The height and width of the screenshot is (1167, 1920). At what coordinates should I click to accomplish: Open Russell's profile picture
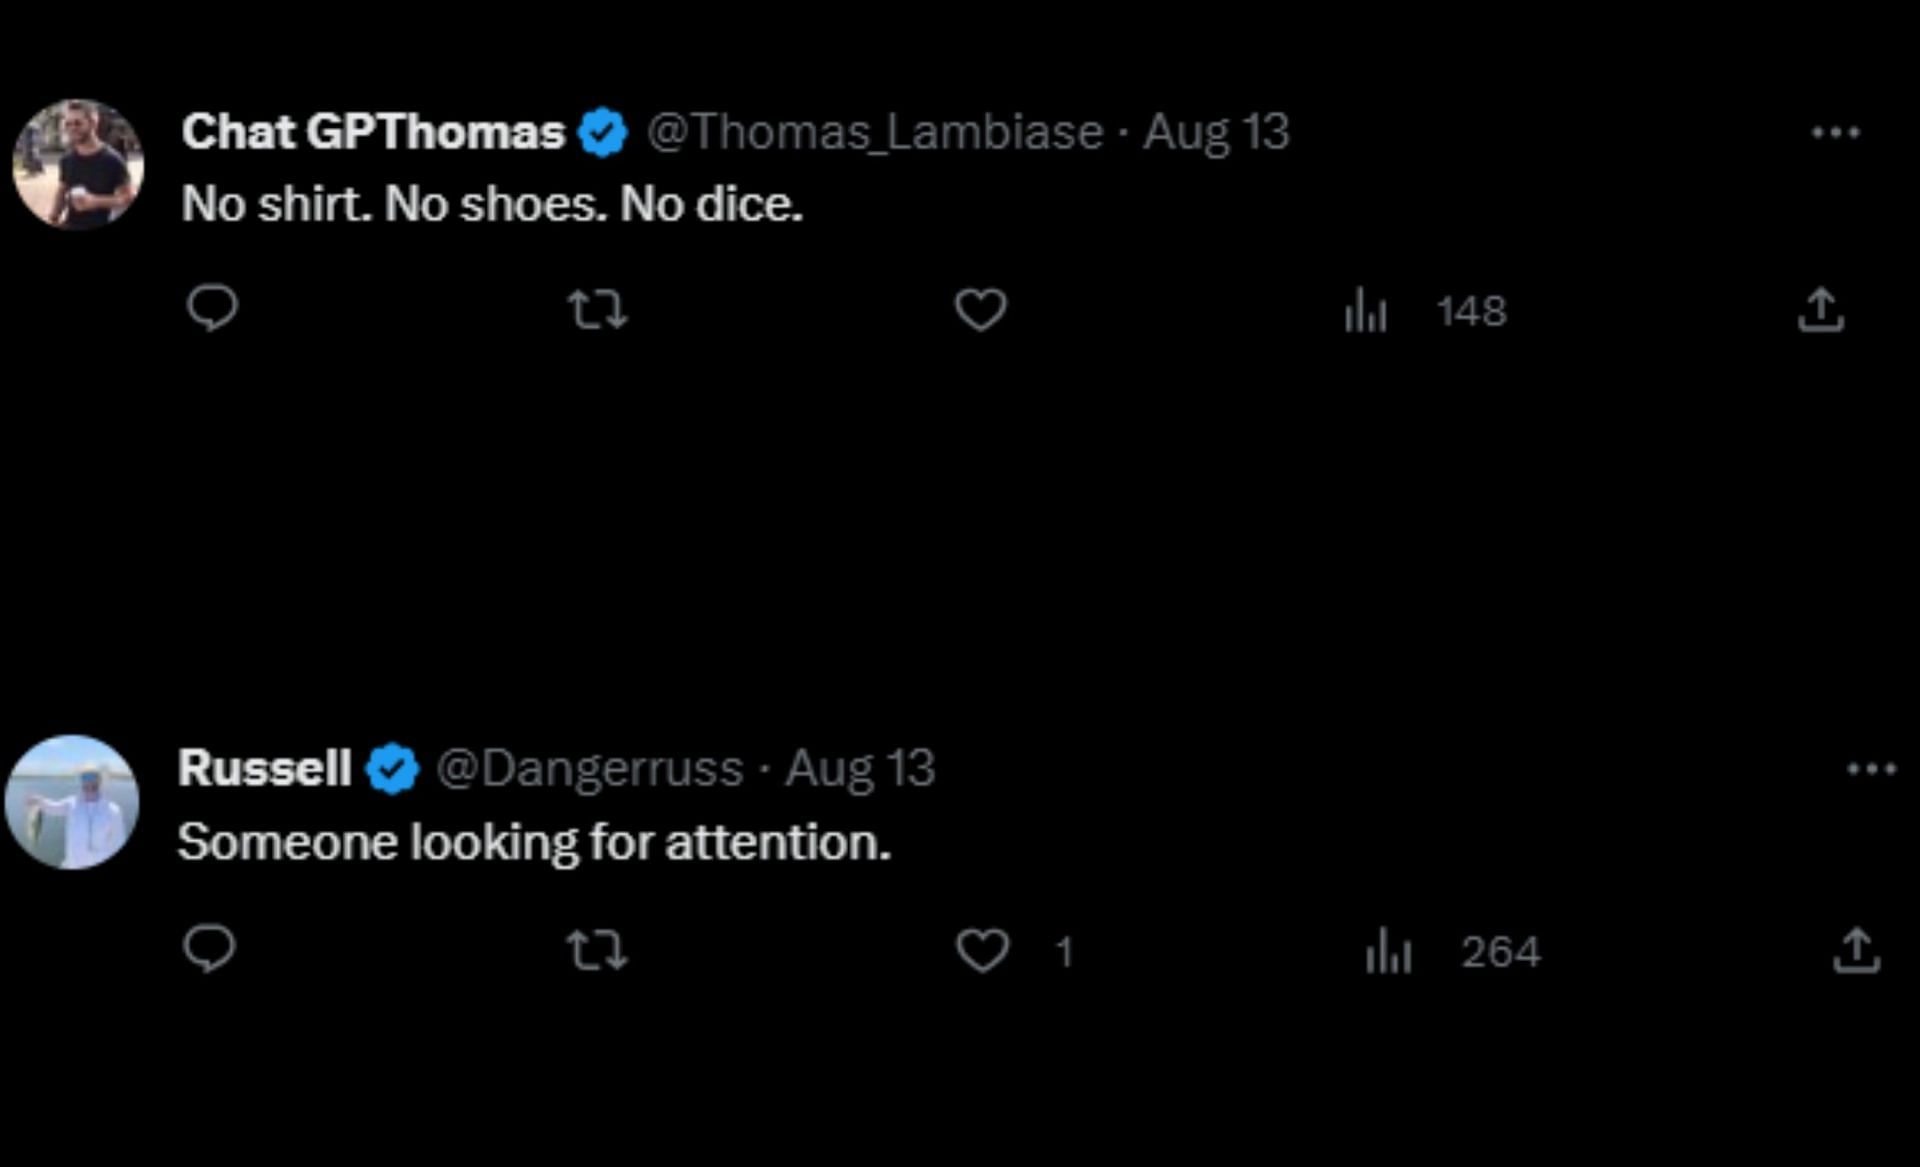click(x=72, y=802)
